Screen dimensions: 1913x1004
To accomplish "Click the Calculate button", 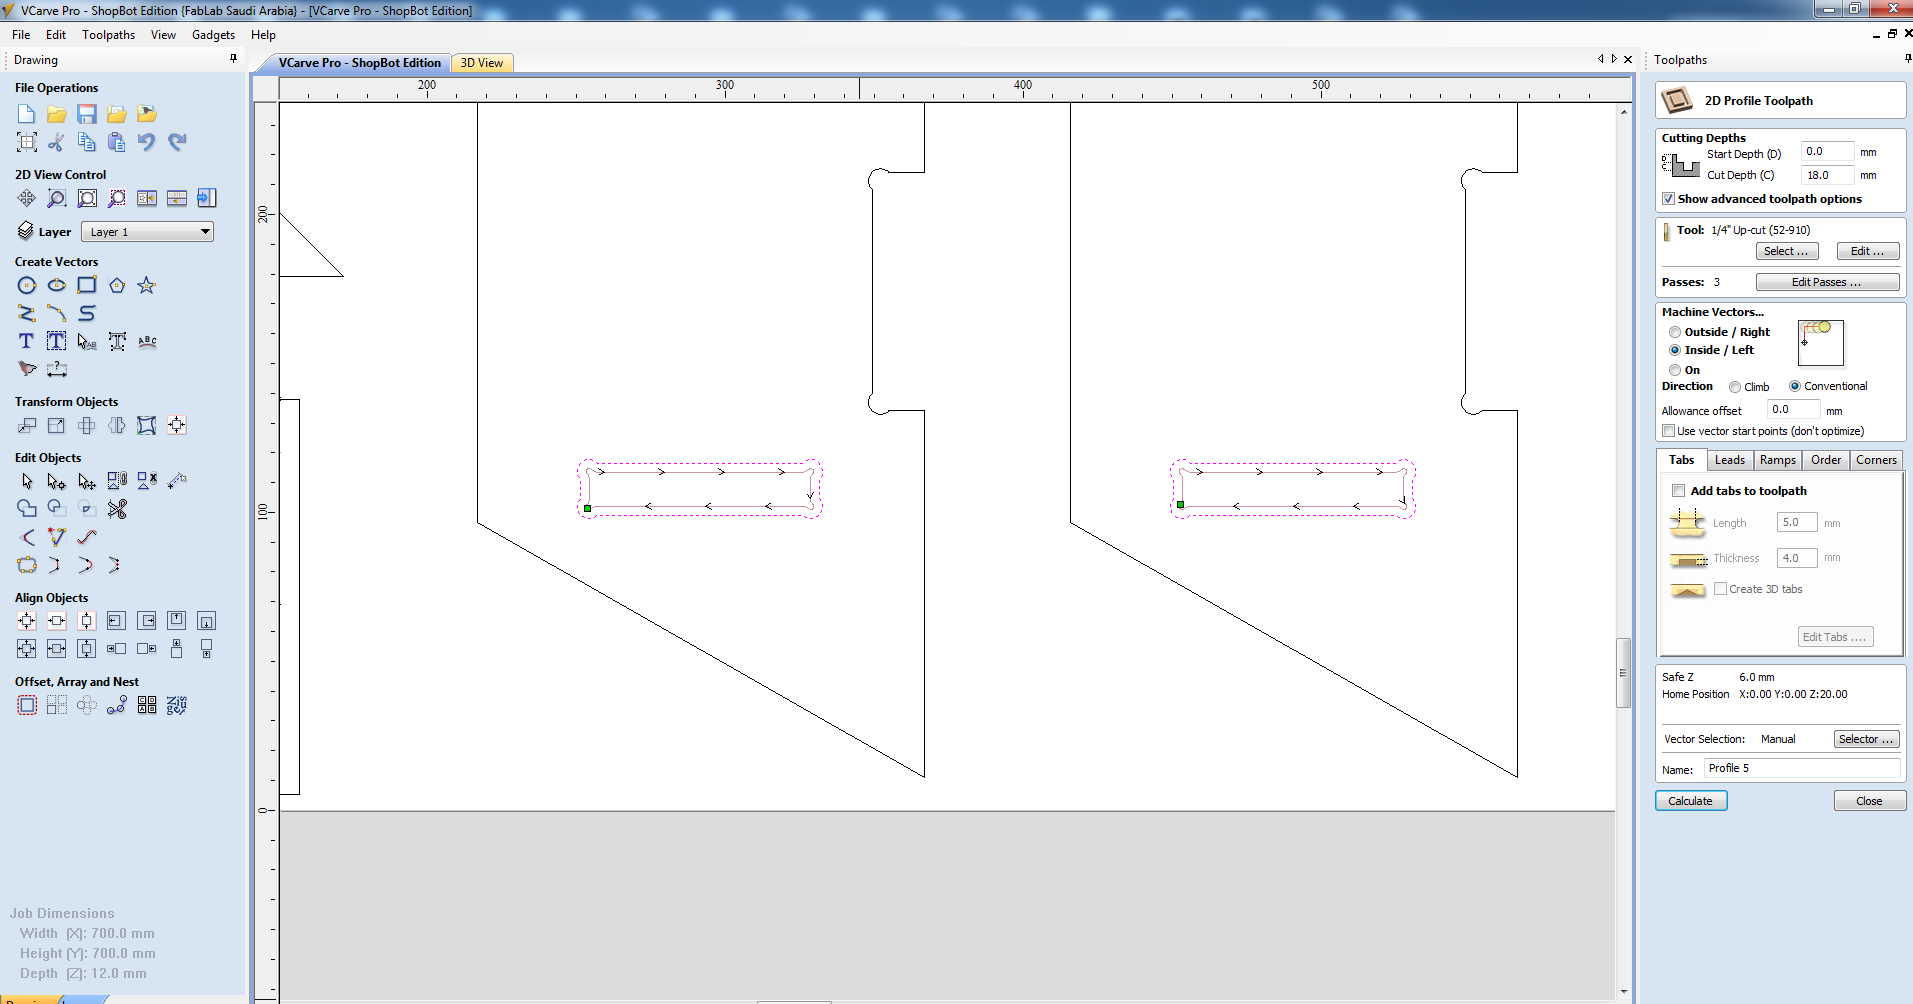I will click(x=1691, y=801).
